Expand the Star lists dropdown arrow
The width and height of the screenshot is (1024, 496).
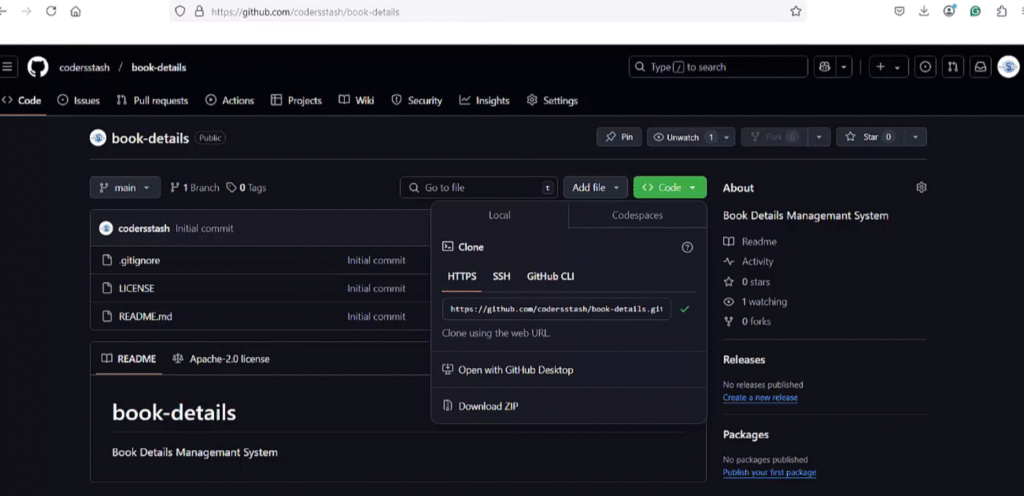pos(916,137)
